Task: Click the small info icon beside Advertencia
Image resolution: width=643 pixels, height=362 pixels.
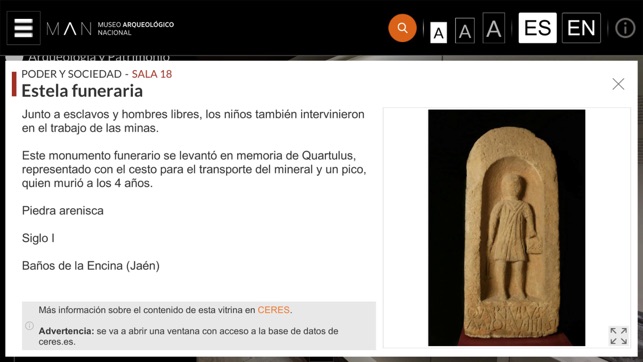Action: pos(30,326)
